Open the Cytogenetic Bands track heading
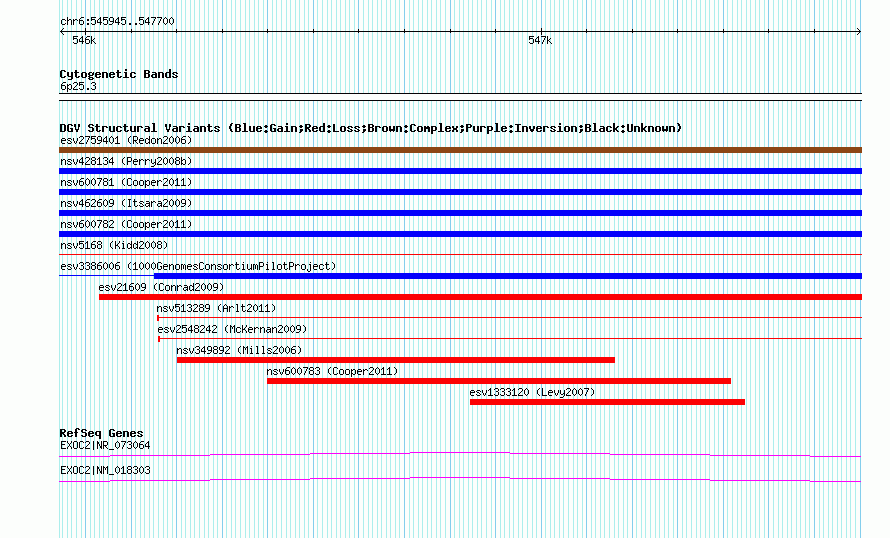890x538 pixels. [x=119, y=74]
